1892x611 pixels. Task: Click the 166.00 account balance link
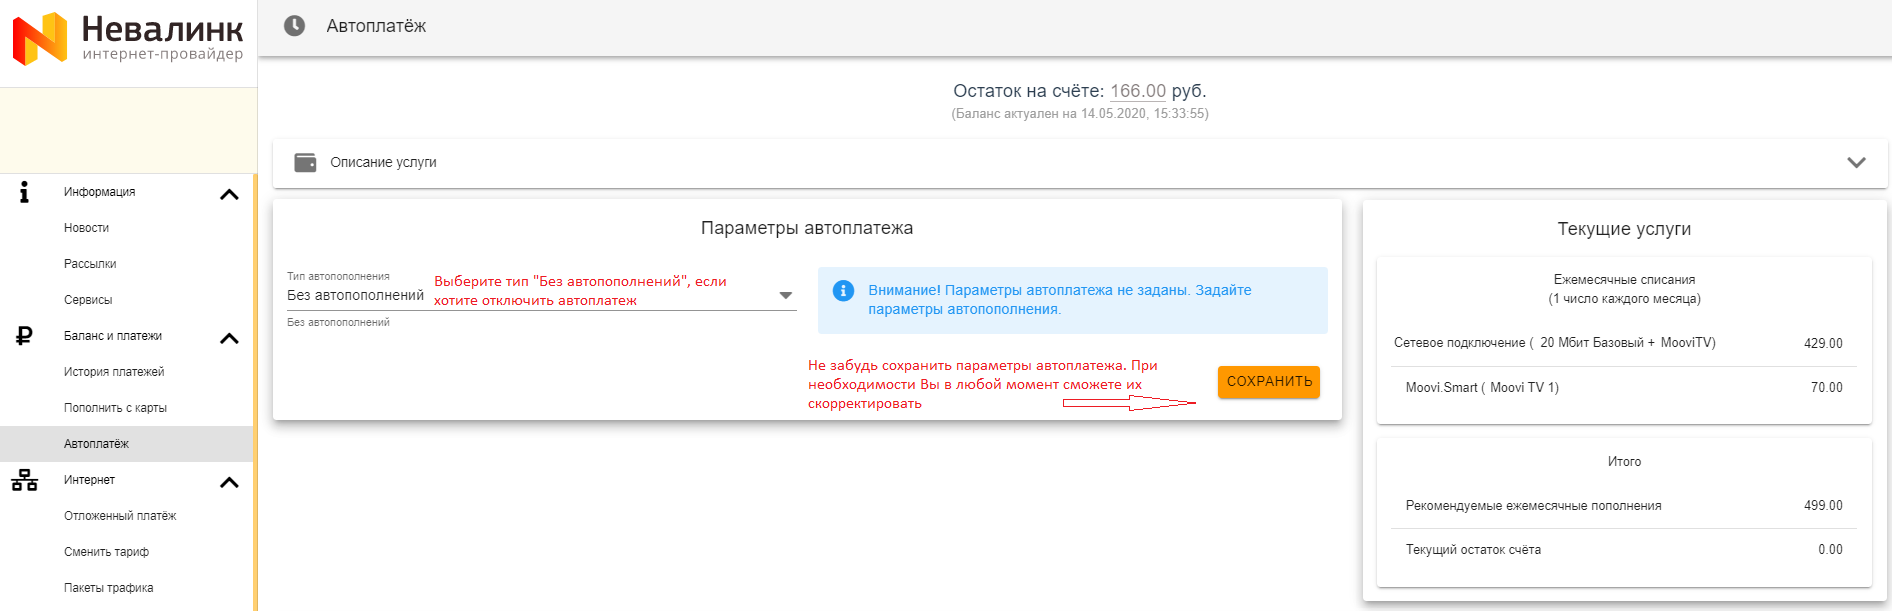[1137, 91]
